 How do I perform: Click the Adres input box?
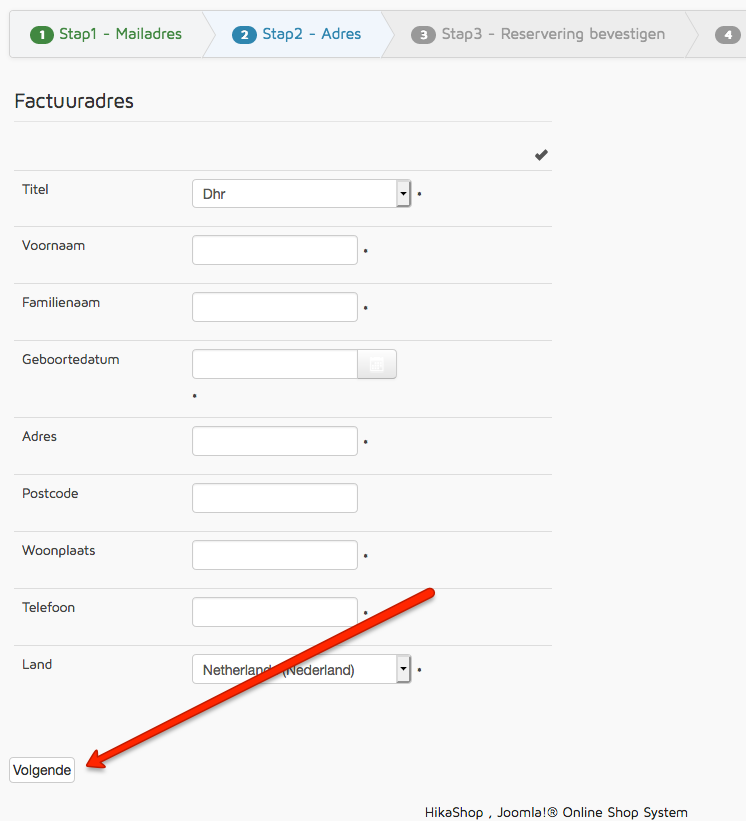(x=274, y=441)
